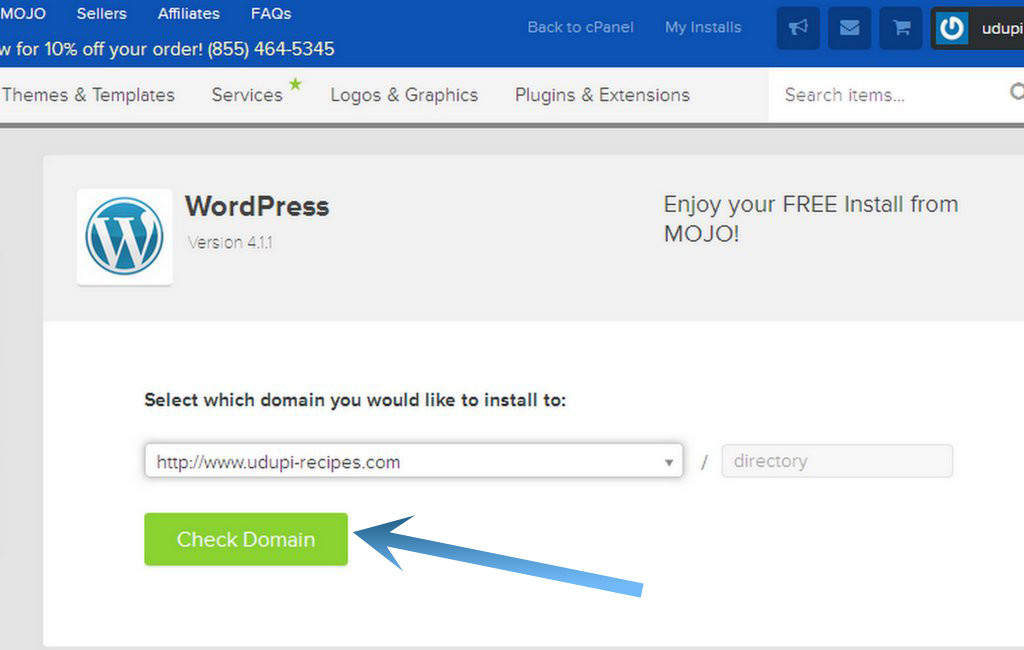Click the power icon beside the username
1024x650 pixels.
point(952,28)
